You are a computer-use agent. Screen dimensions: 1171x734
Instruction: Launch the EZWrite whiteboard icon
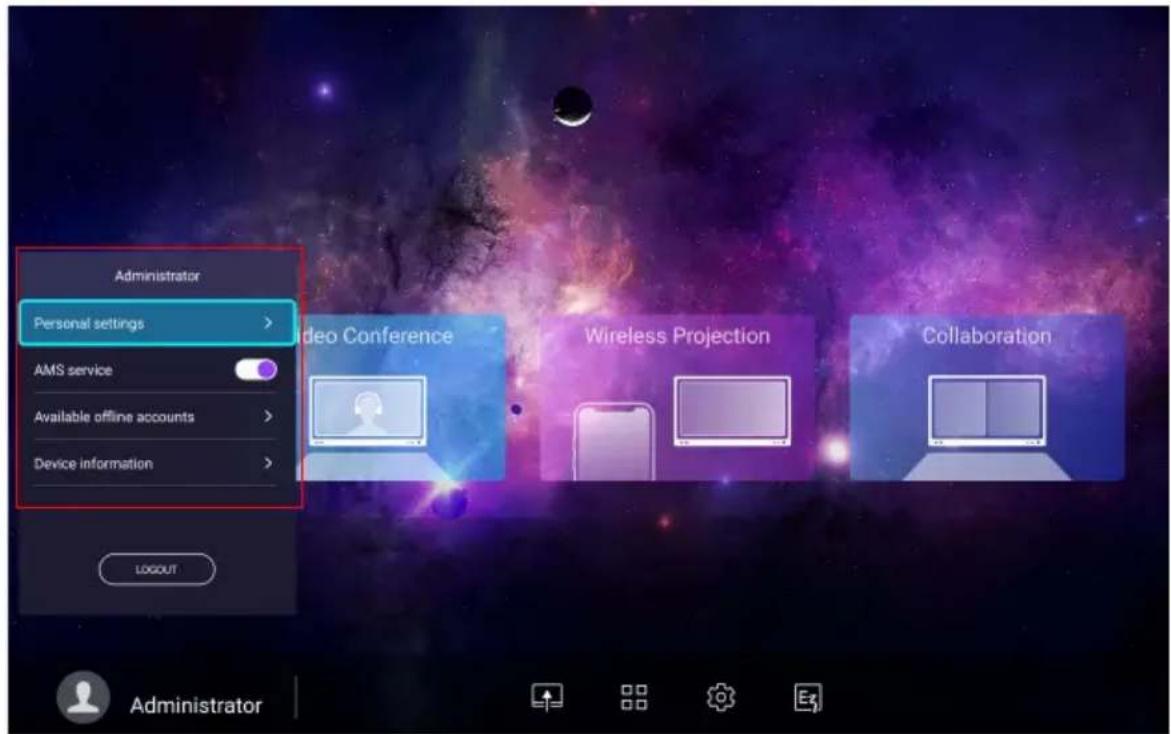coord(807,698)
